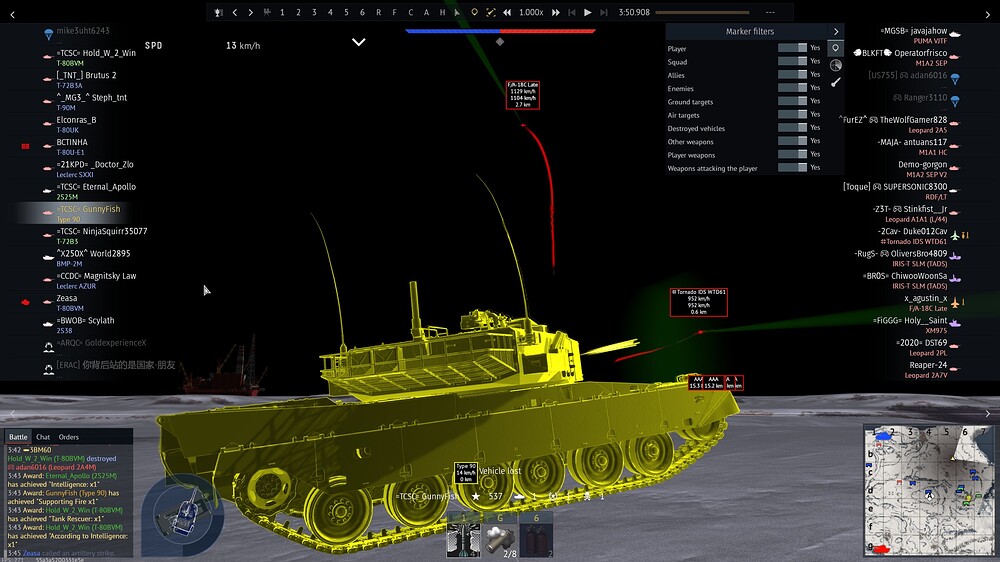The width and height of the screenshot is (1000, 562).
Task: Select camera view 5 in replay toolbar
Action: point(346,12)
